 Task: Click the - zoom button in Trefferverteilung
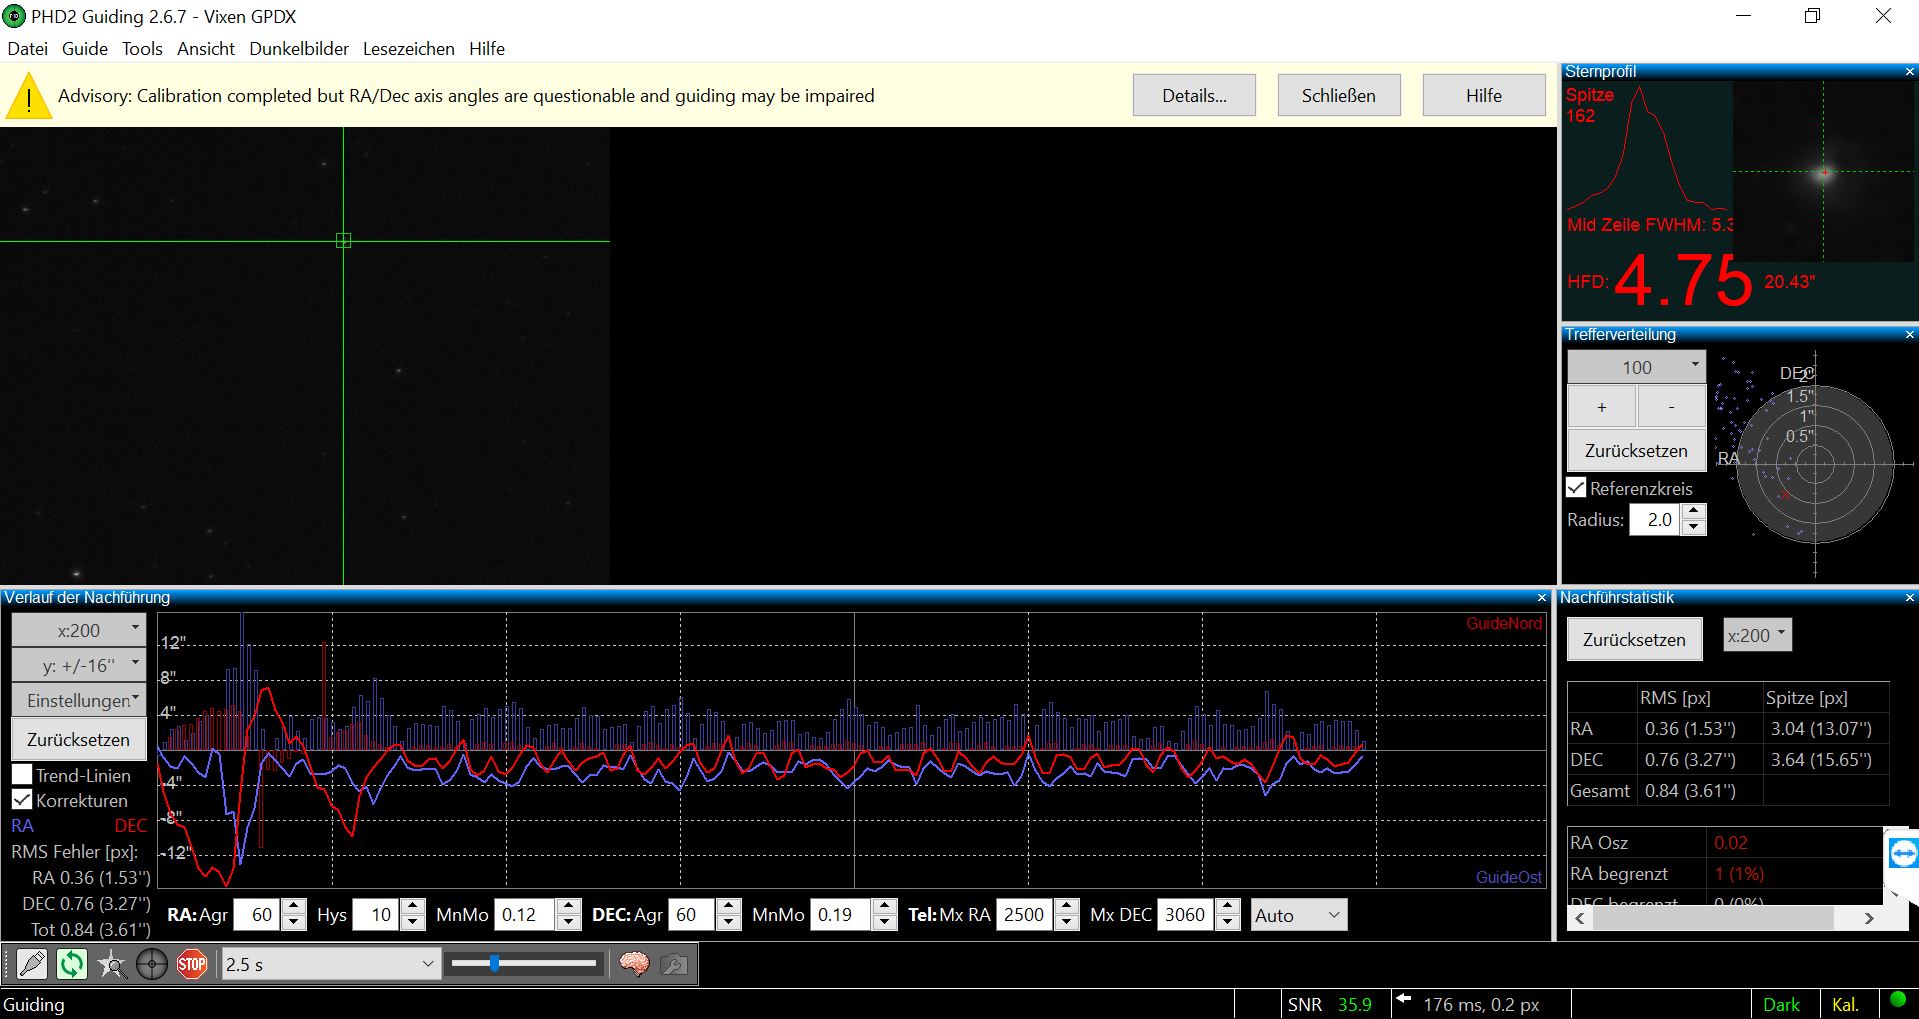click(1671, 407)
